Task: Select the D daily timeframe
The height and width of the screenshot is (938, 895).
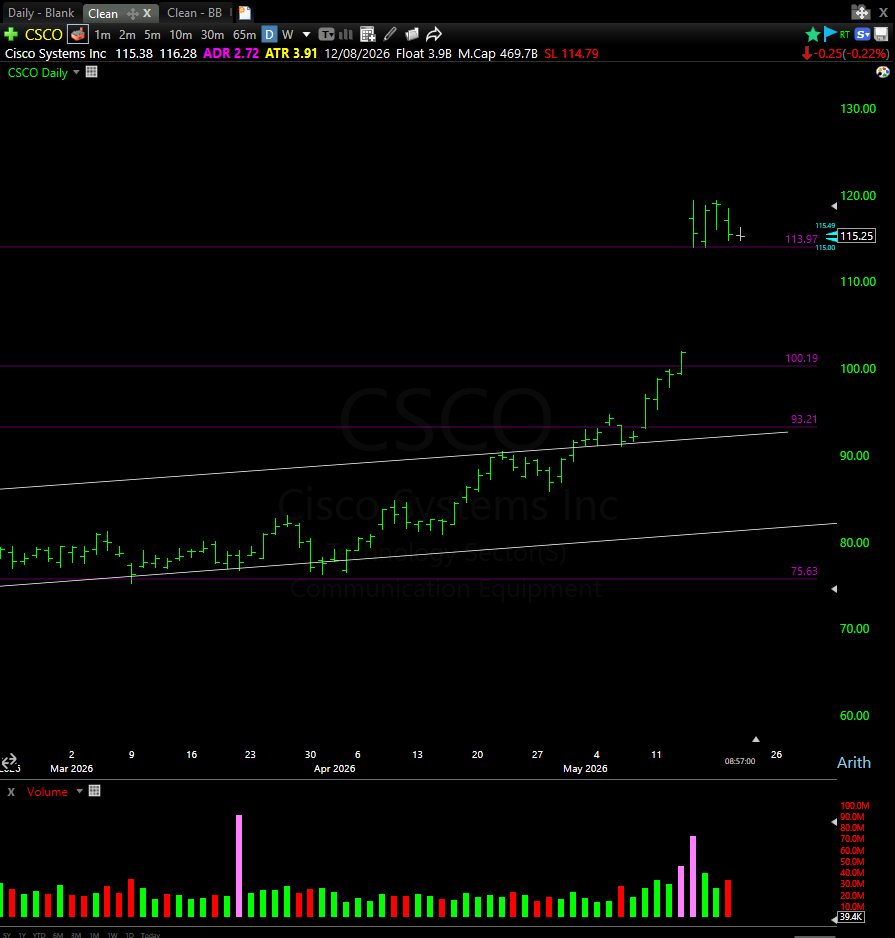Action: [269, 35]
